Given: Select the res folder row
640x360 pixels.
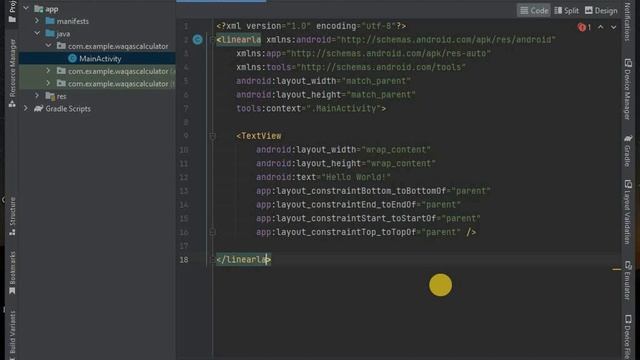Looking at the screenshot, I should [x=97, y=96].
